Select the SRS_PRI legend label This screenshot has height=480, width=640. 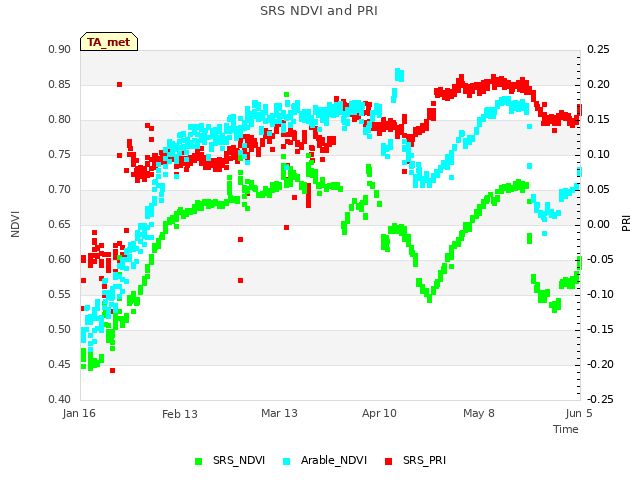(424, 460)
